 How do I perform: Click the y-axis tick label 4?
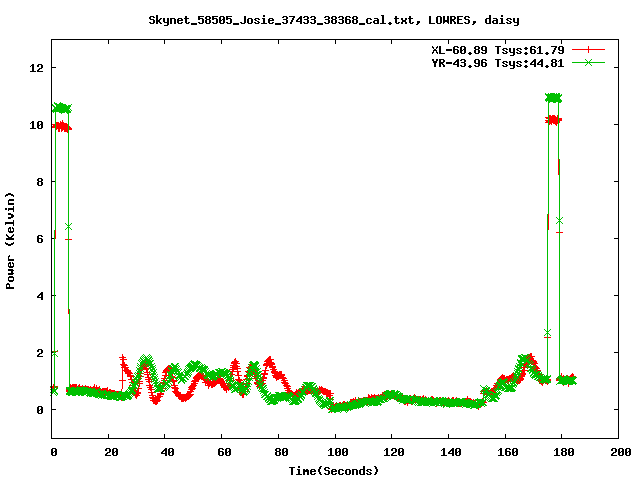click(x=40, y=296)
